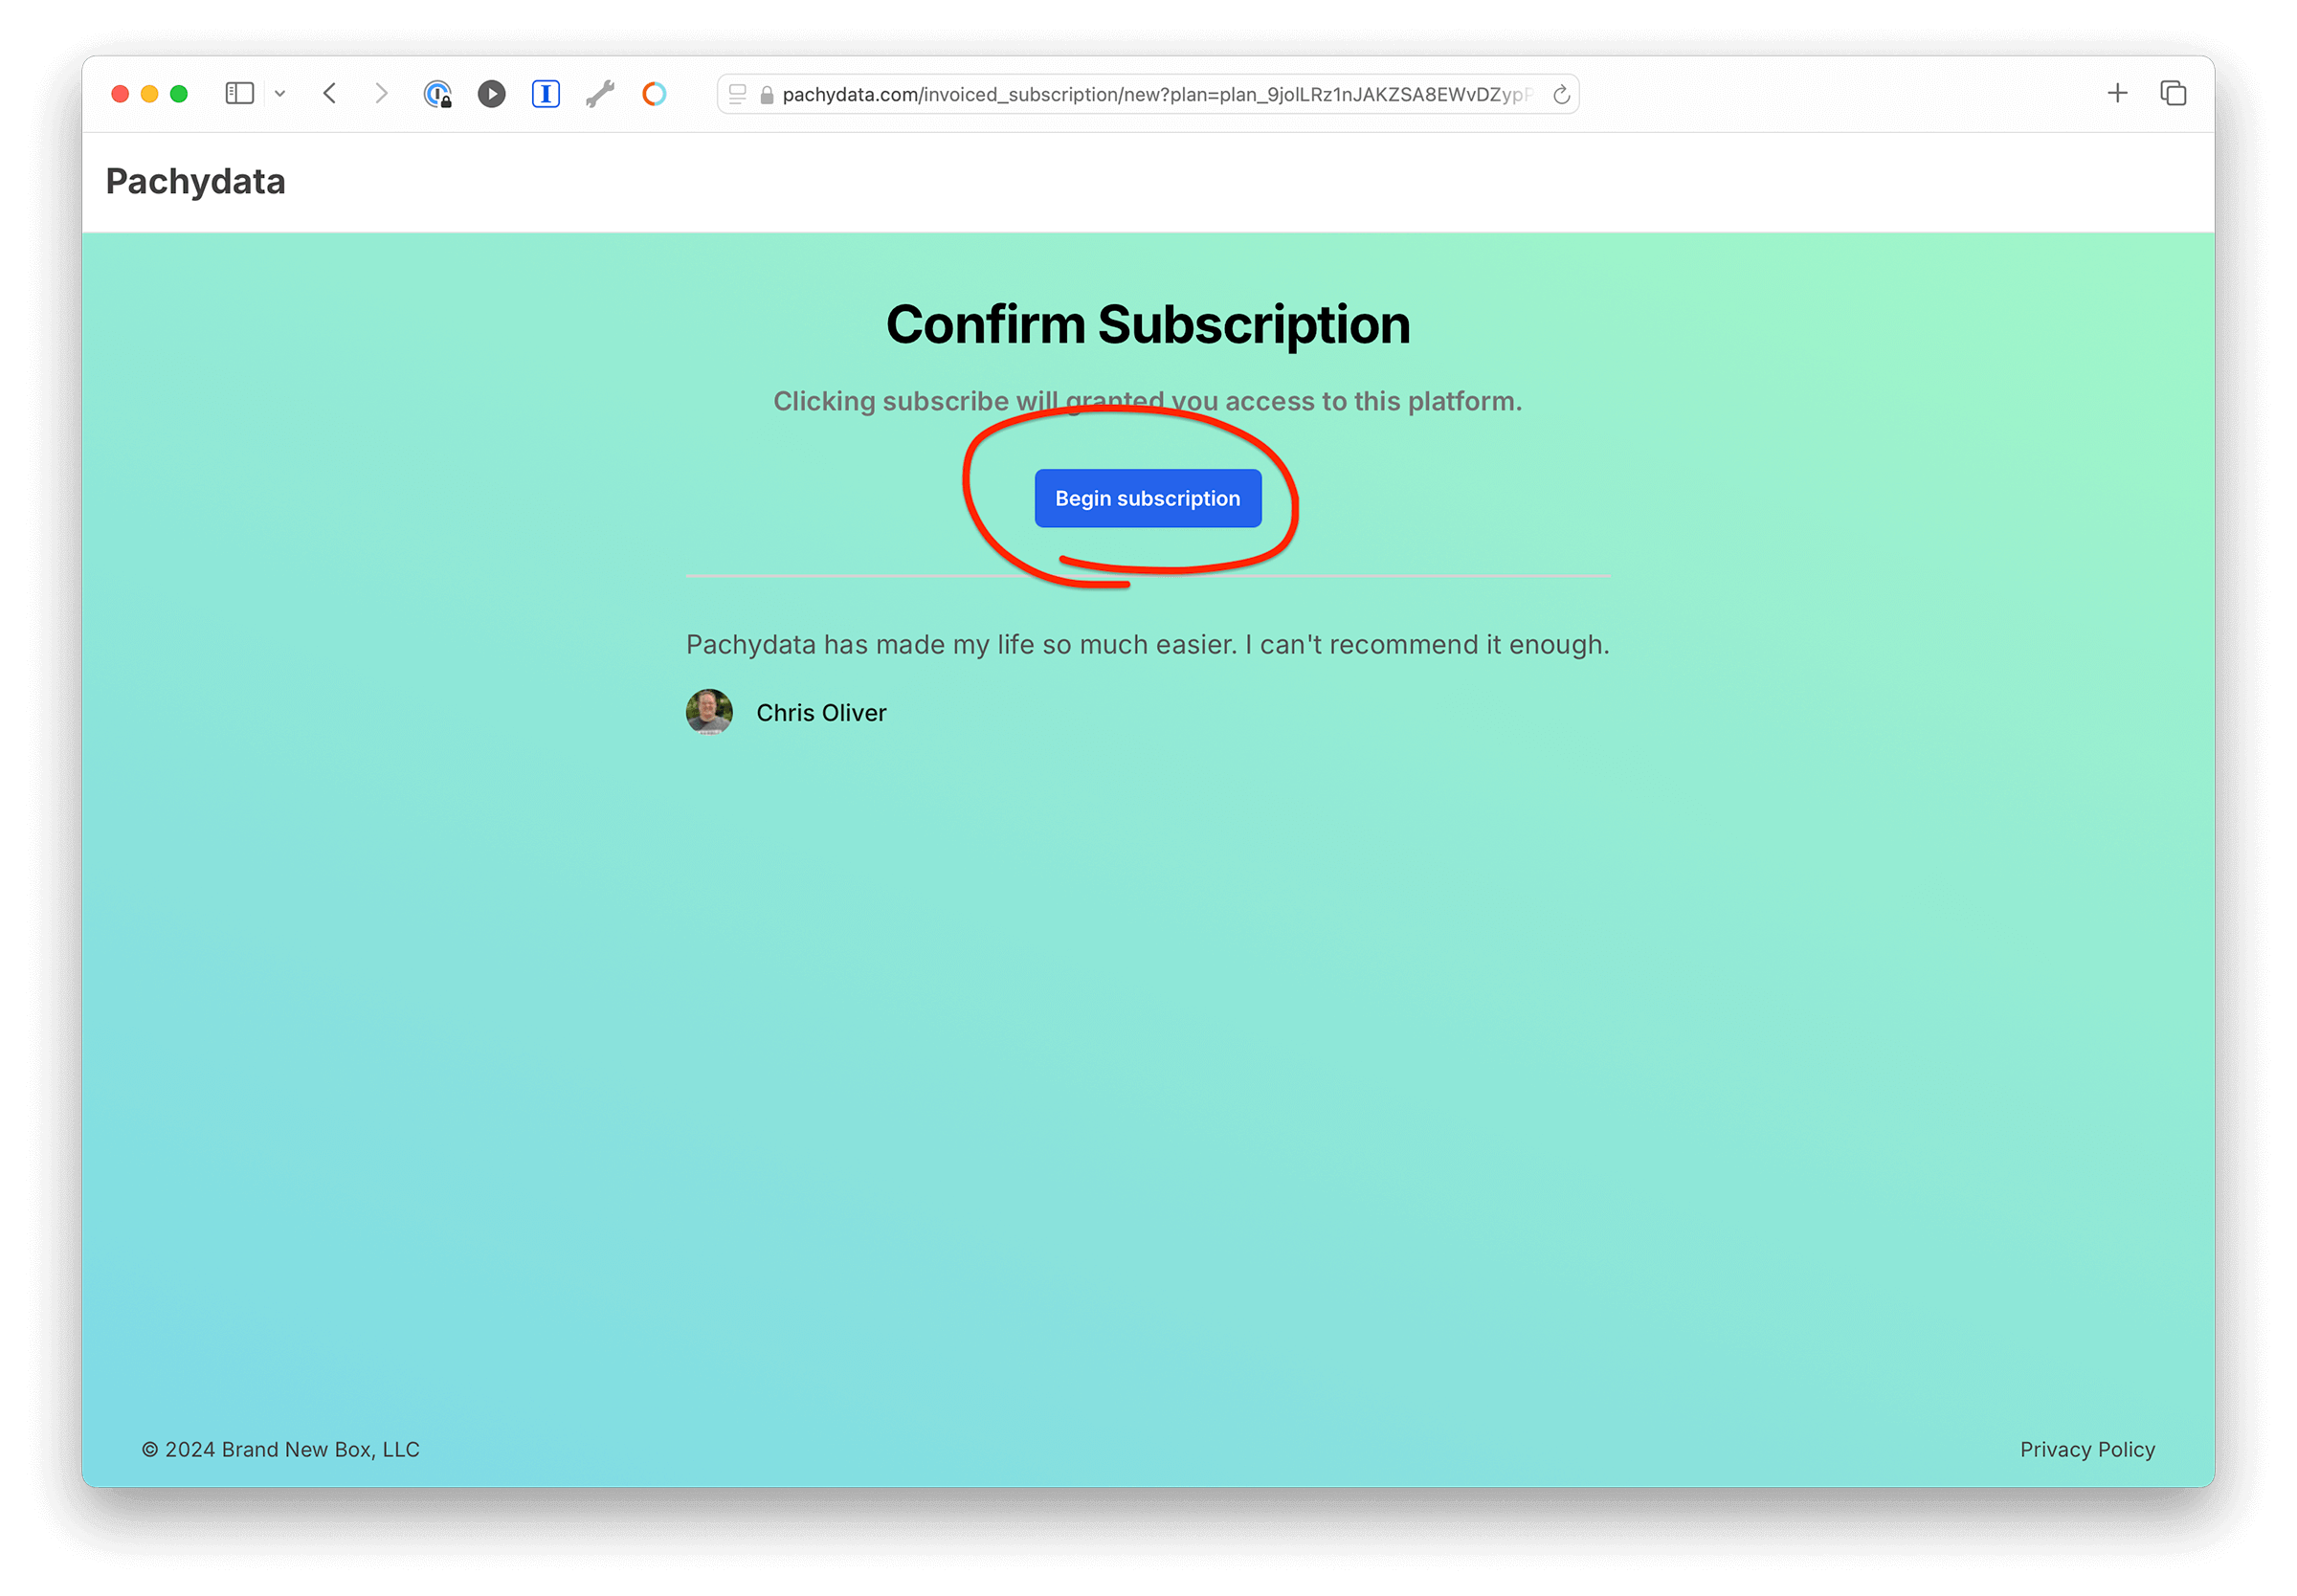Click the play button icon in toolbar
The height and width of the screenshot is (1596, 2297).
point(492,94)
